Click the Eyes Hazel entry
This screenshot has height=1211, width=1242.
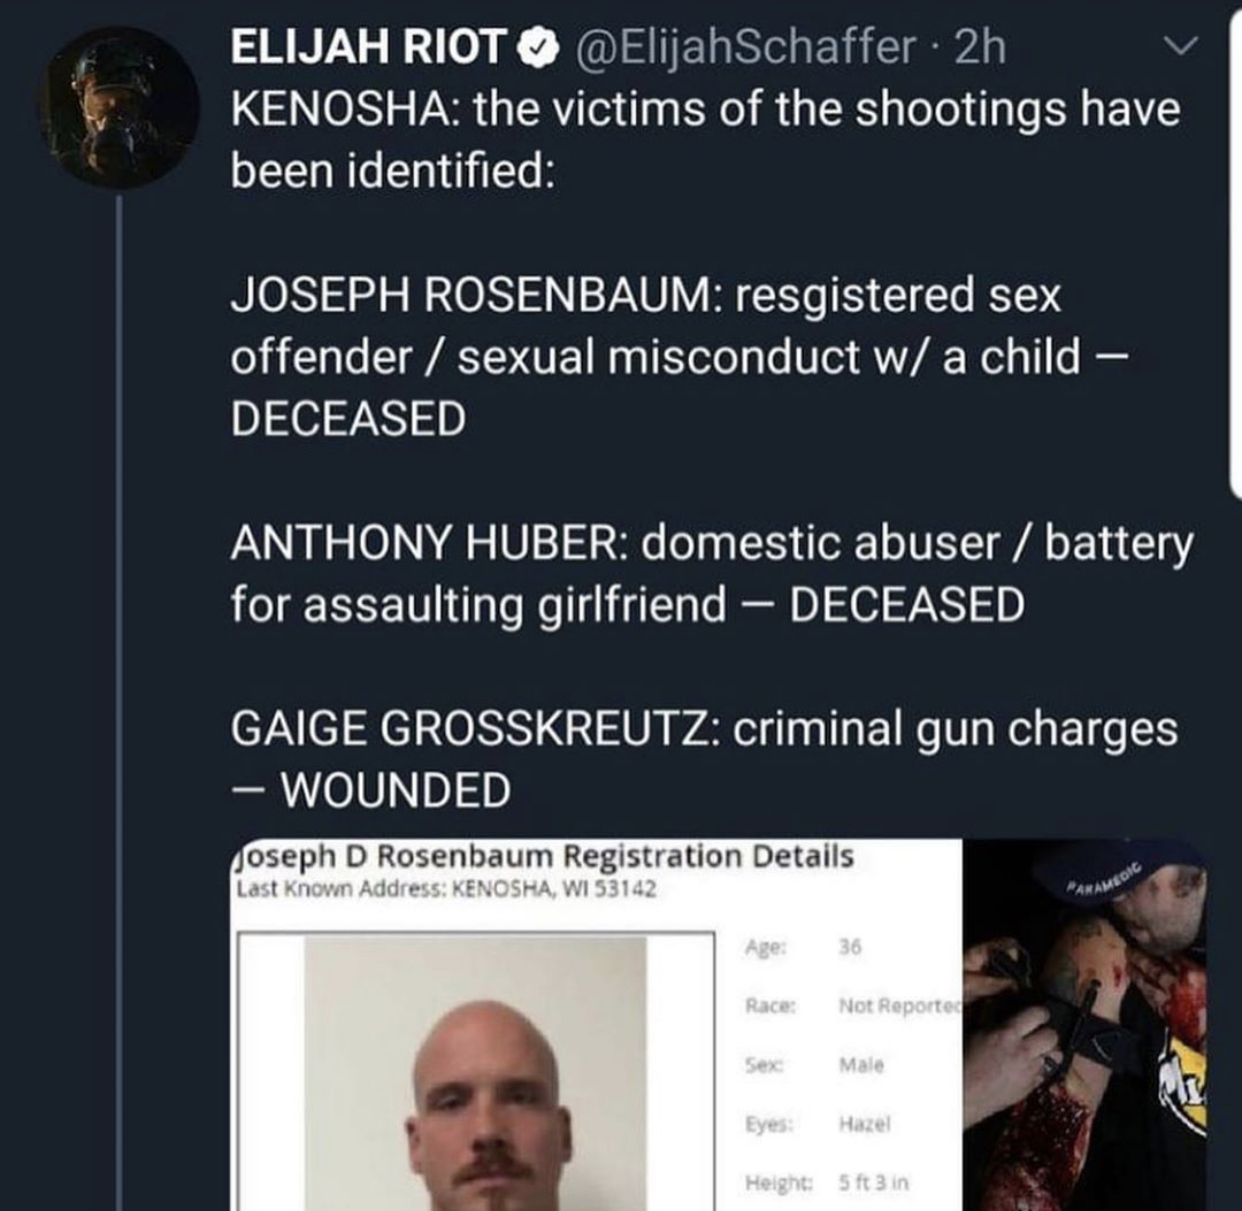[817, 1124]
